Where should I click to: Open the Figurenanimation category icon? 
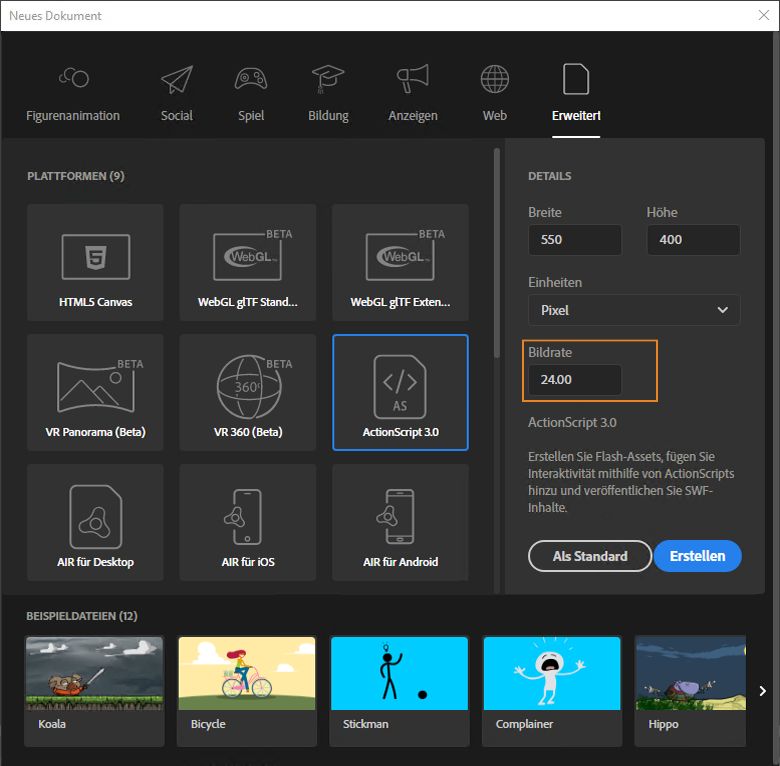(74, 78)
